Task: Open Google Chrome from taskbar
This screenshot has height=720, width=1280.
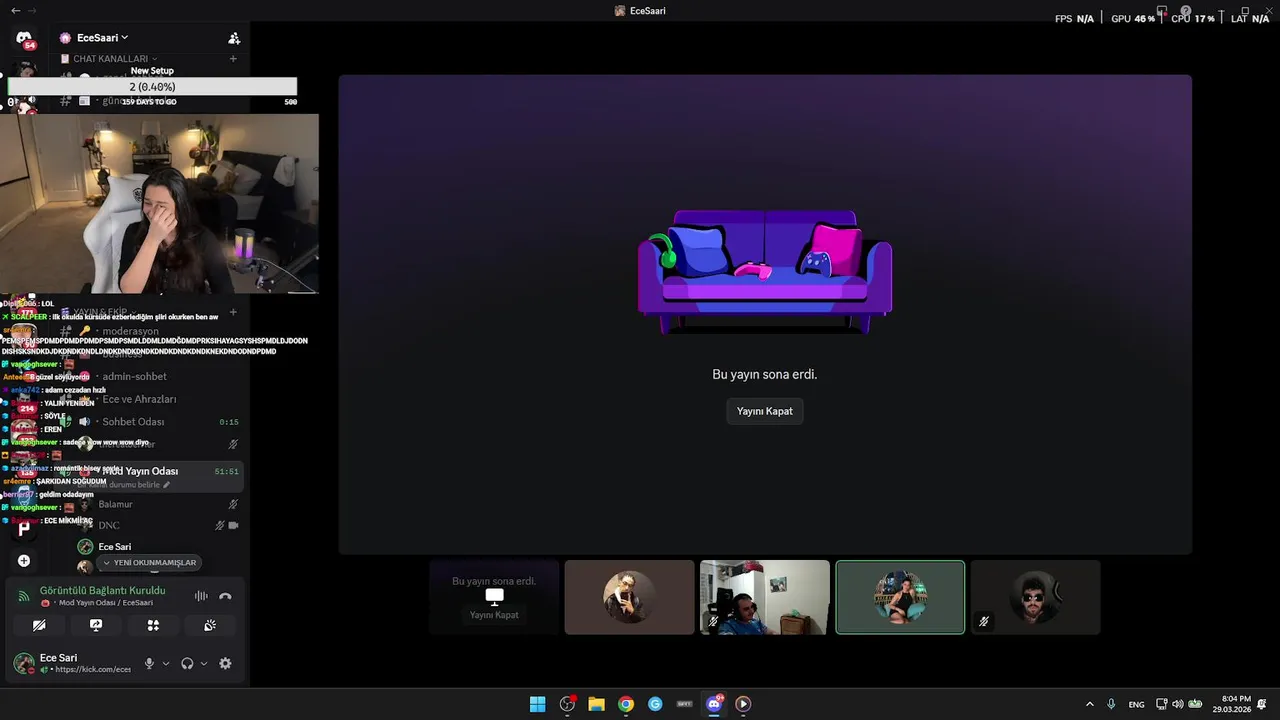Action: tap(626, 704)
